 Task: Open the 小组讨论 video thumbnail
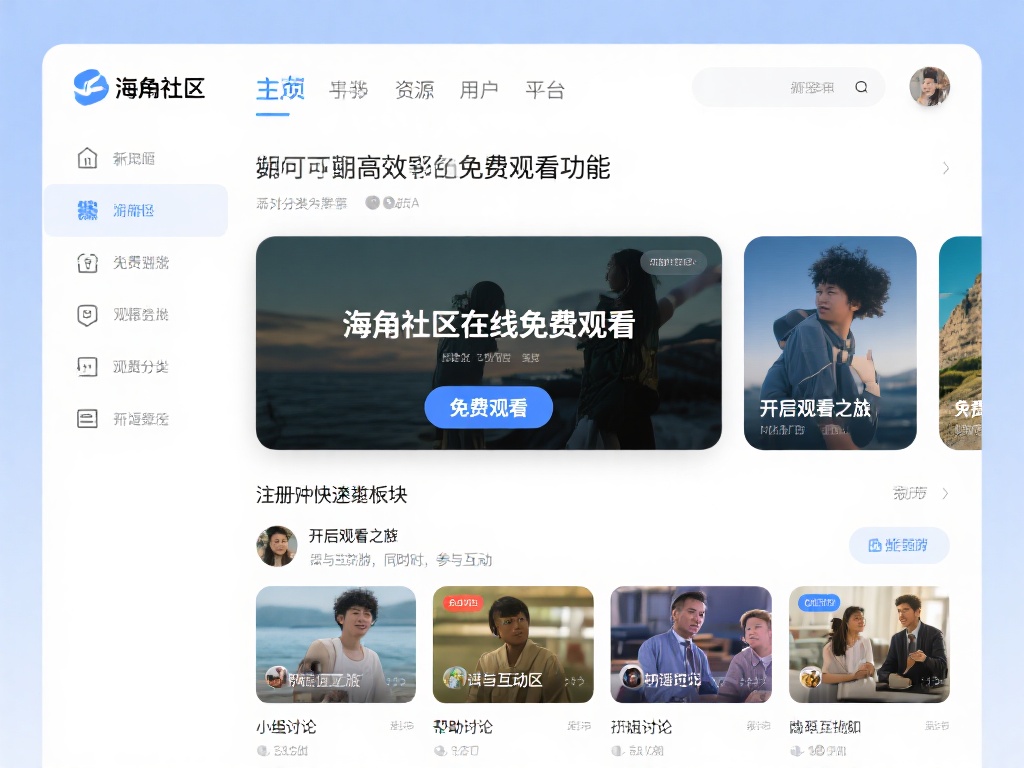(336, 645)
